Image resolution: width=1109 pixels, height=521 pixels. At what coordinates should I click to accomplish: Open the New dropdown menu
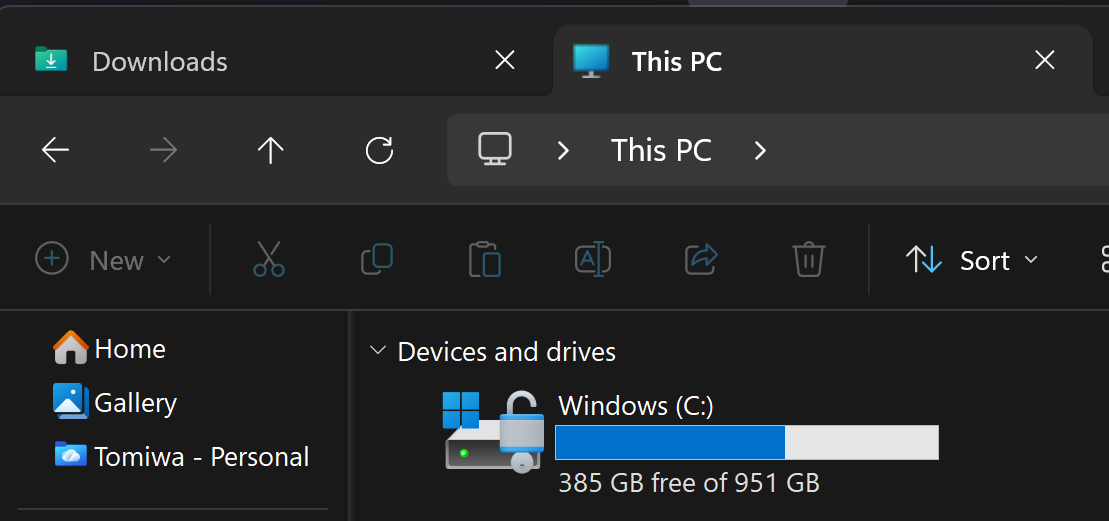click(103, 259)
